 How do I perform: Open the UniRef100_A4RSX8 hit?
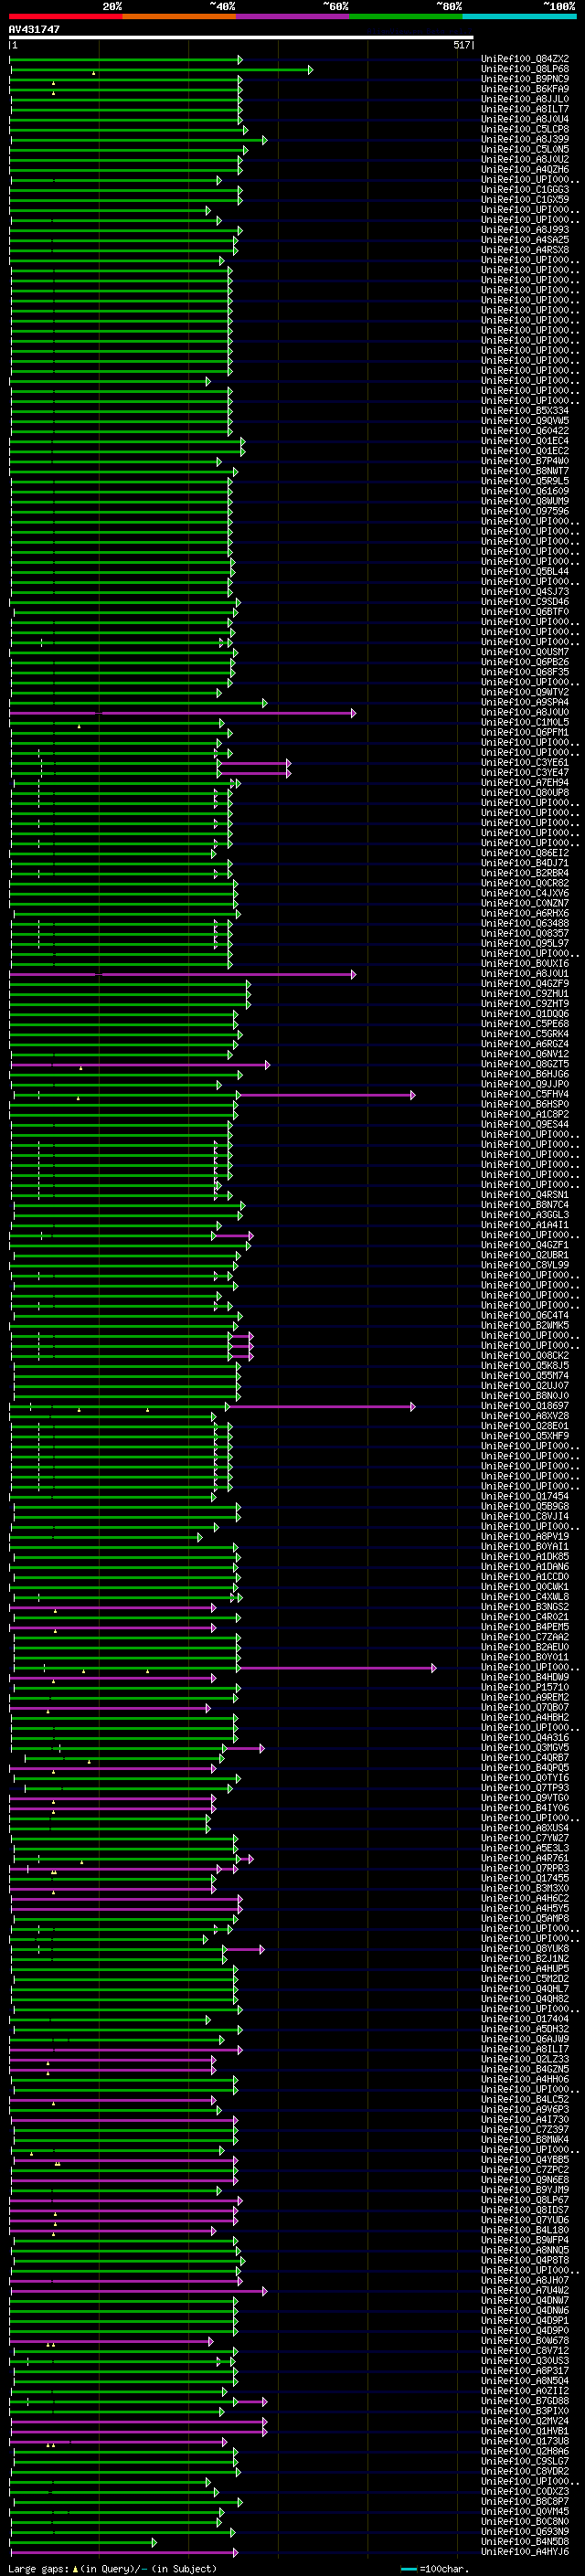525,250
